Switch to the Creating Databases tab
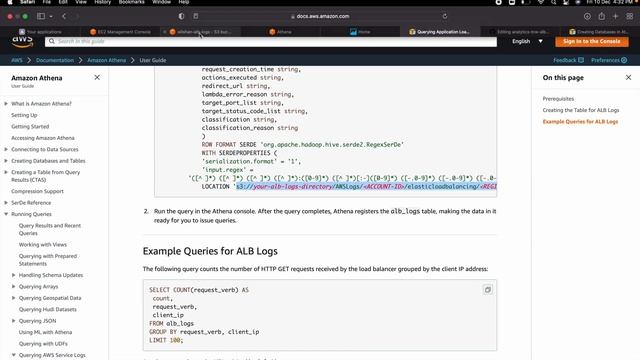 pyautogui.click(x=598, y=31)
